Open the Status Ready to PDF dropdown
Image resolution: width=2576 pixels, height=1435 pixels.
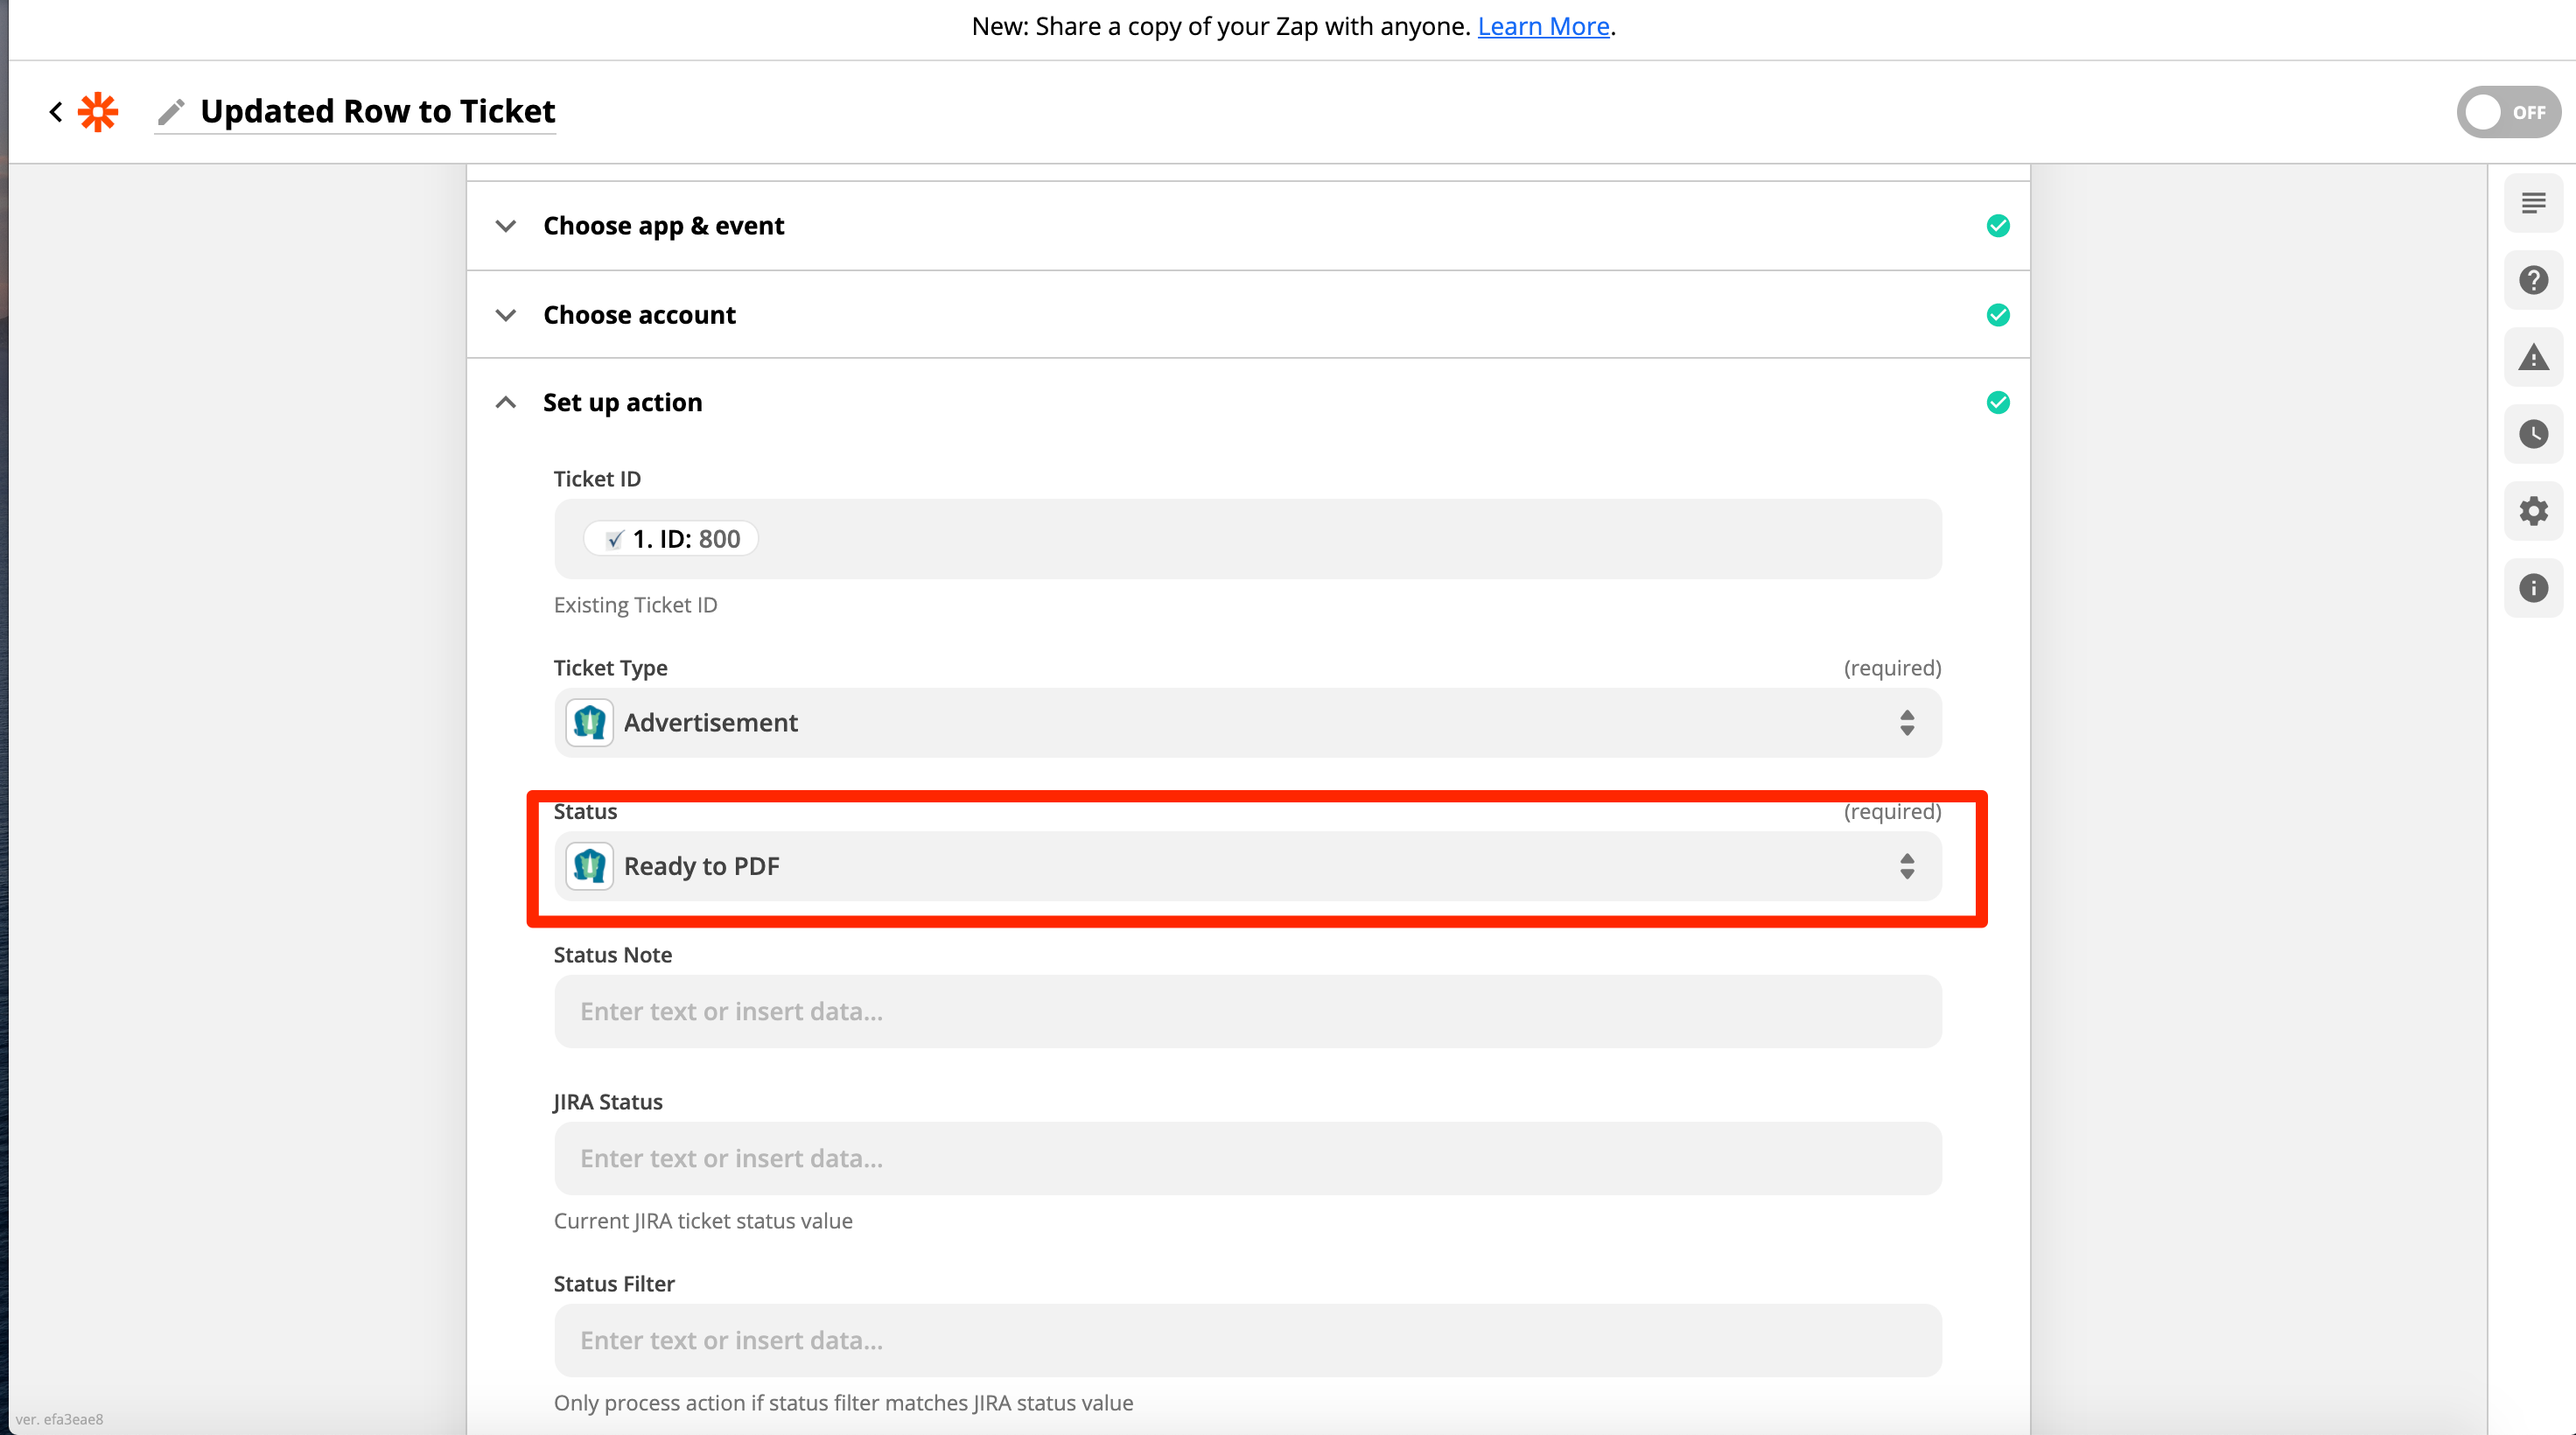click(x=1247, y=866)
